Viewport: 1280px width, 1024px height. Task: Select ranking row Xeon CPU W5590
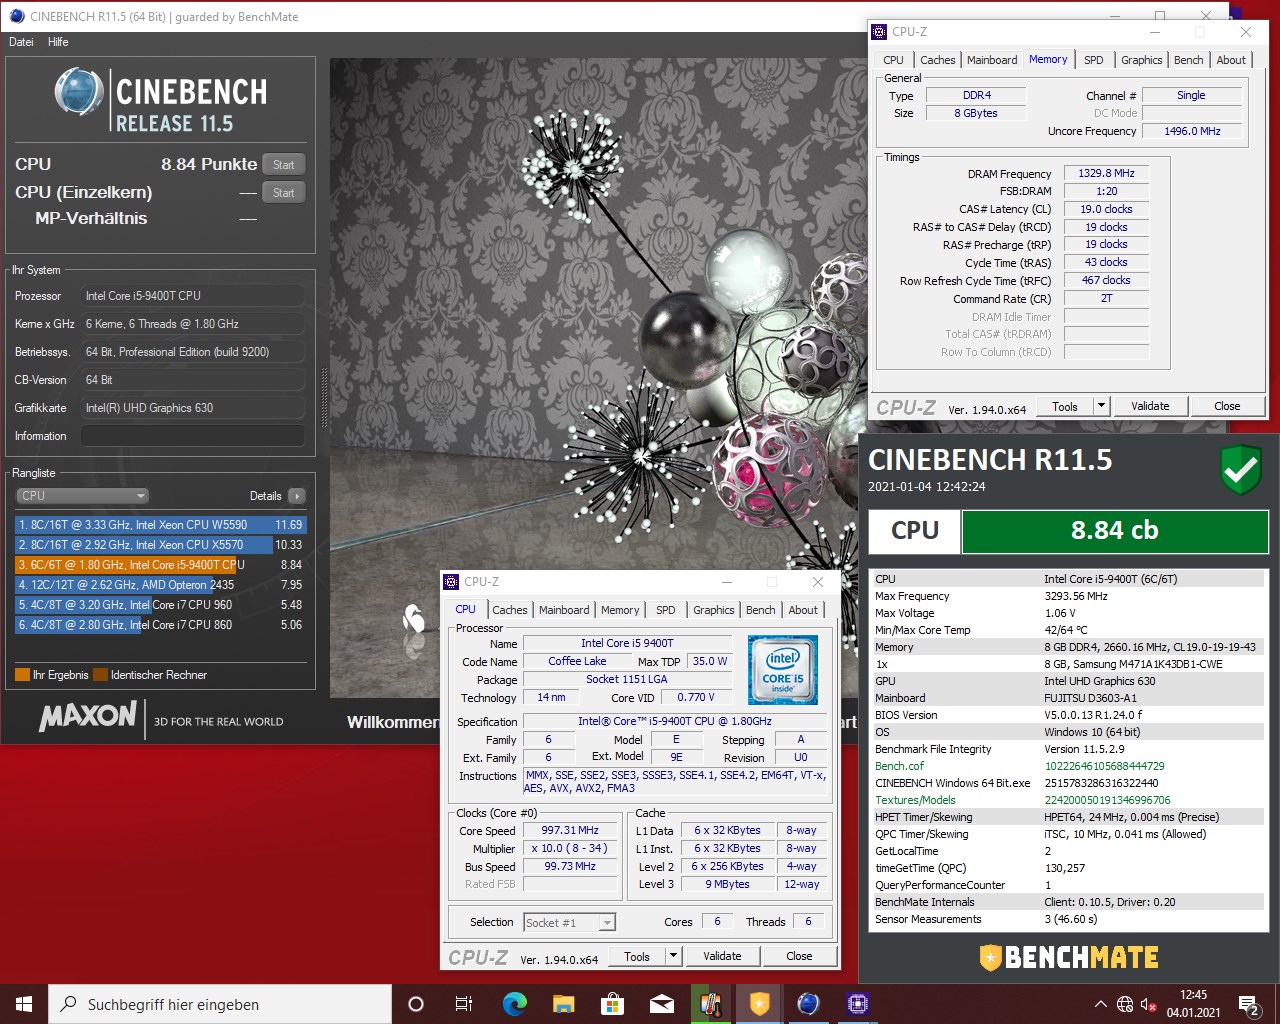(x=160, y=524)
